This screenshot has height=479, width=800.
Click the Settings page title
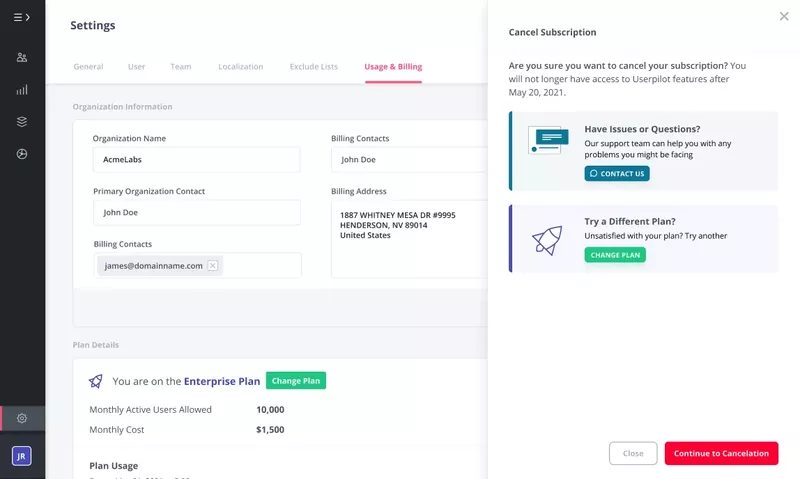click(x=92, y=25)
